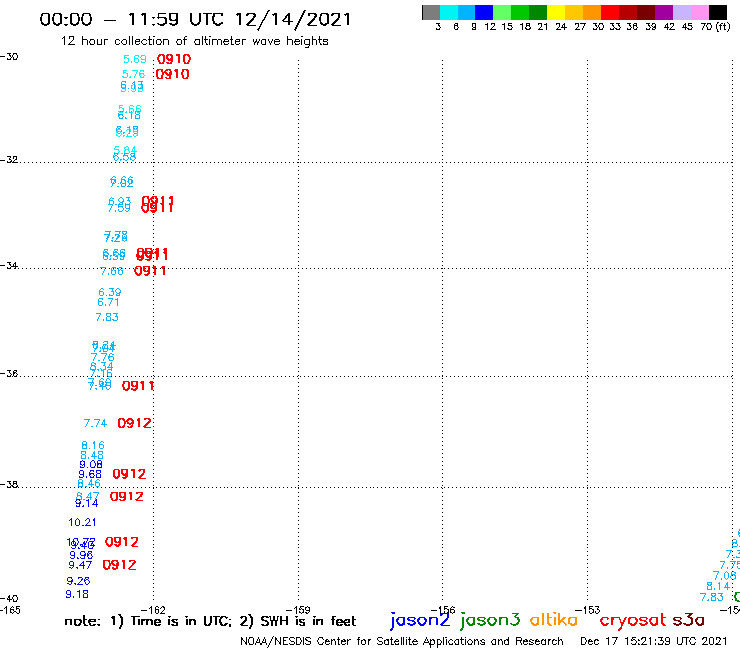Select the 'cryosat' satellite legend label
Screen dimensions: 740x650
pyautogui.click(x=633, y=620)
